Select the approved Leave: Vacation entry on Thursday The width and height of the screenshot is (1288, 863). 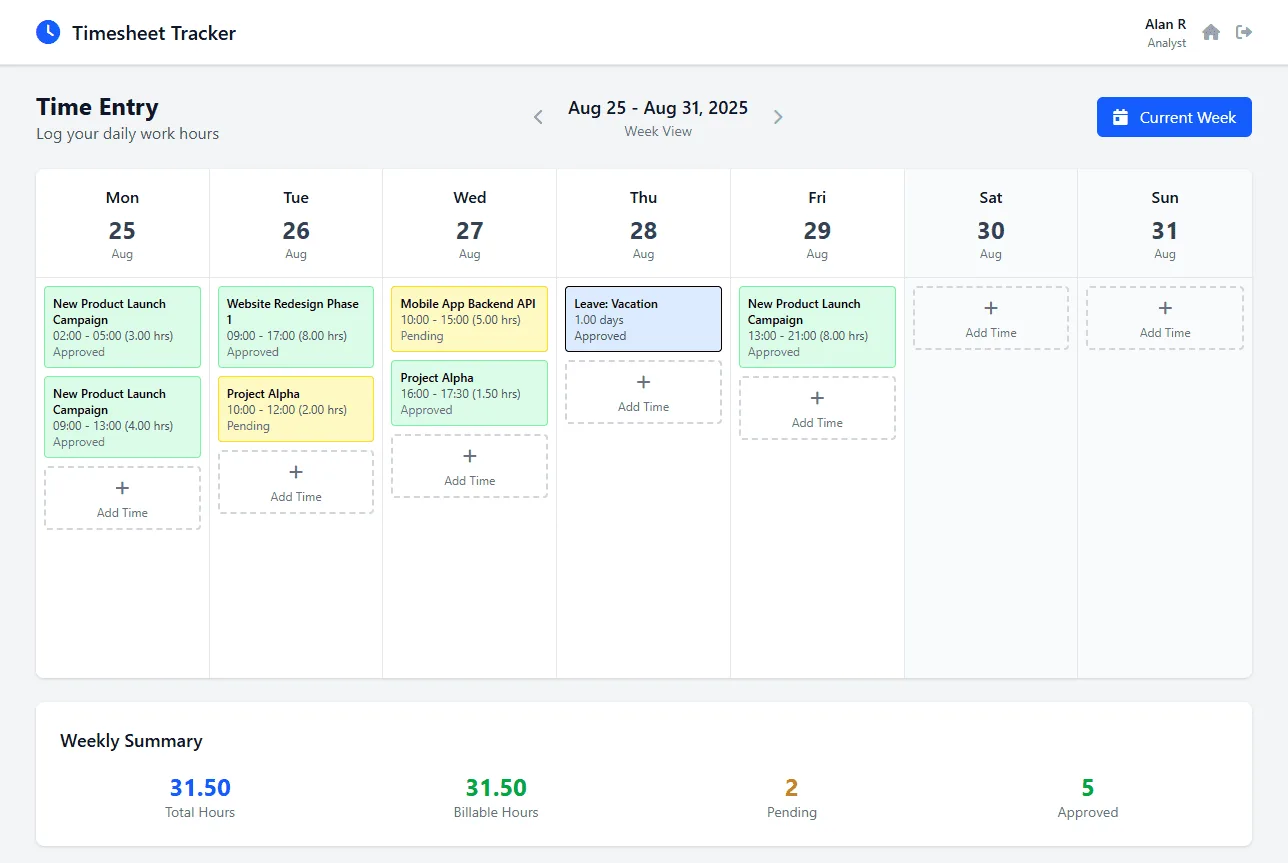643,318
